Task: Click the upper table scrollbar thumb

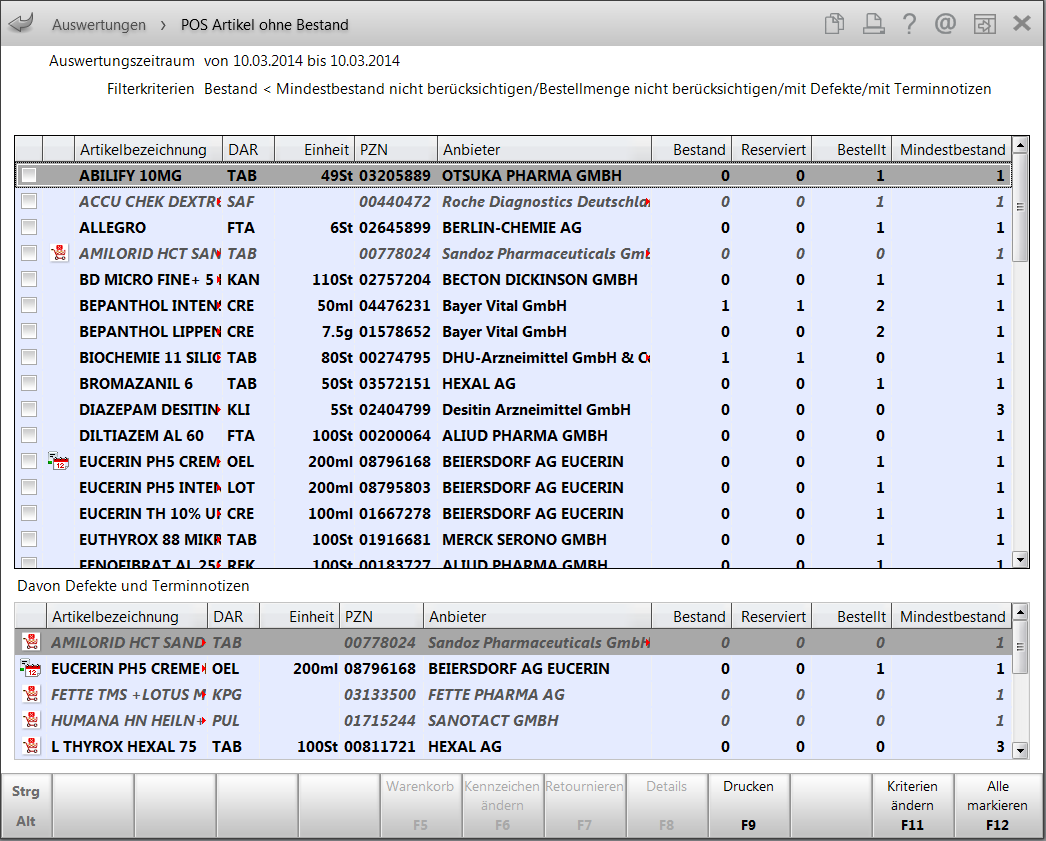Action: 1020,207
